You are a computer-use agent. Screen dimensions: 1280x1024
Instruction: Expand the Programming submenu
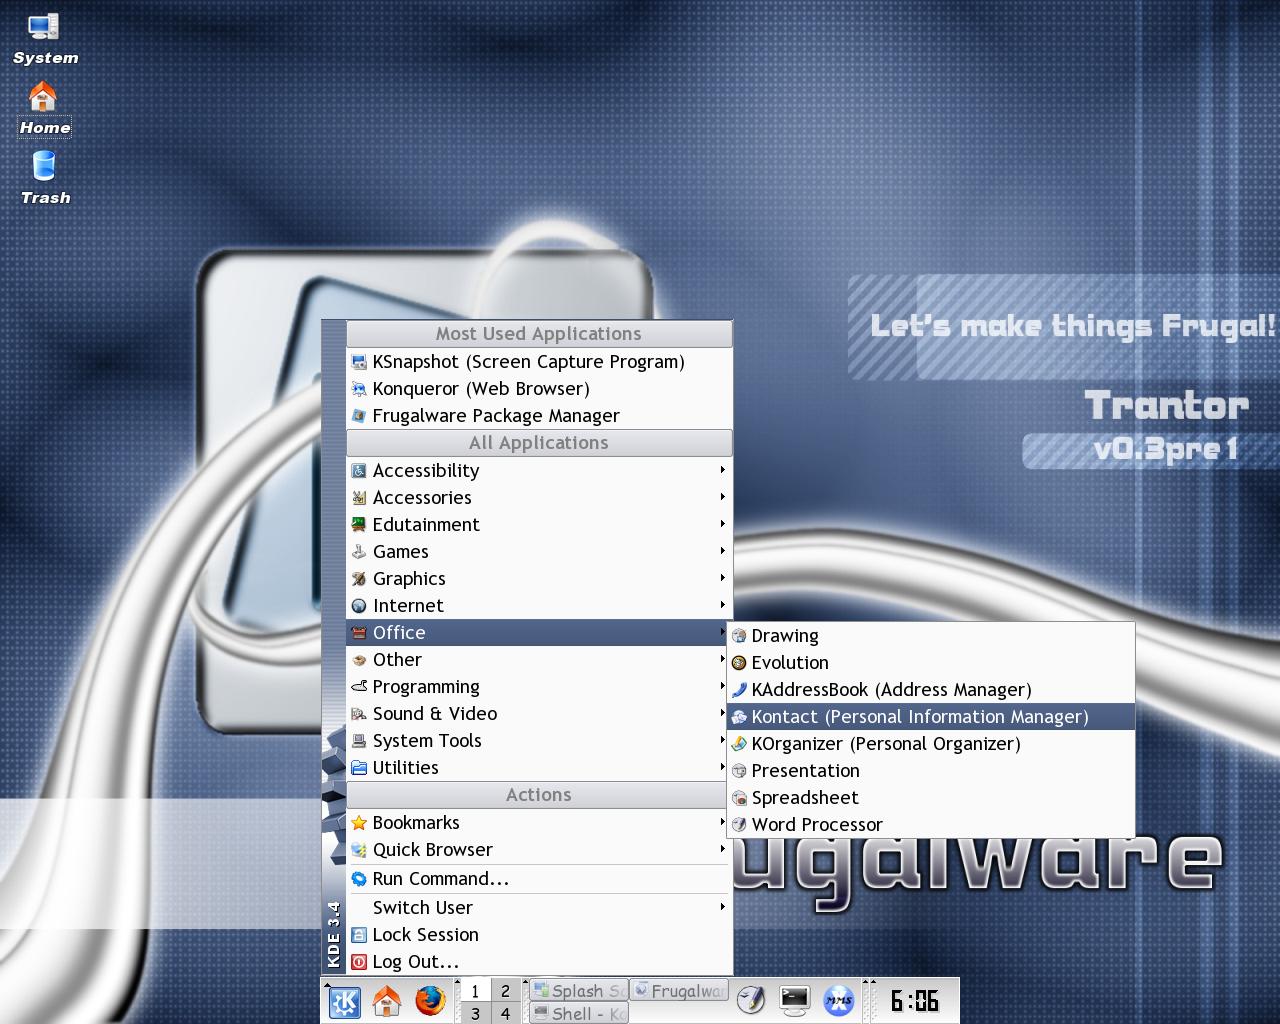point(539,687)
